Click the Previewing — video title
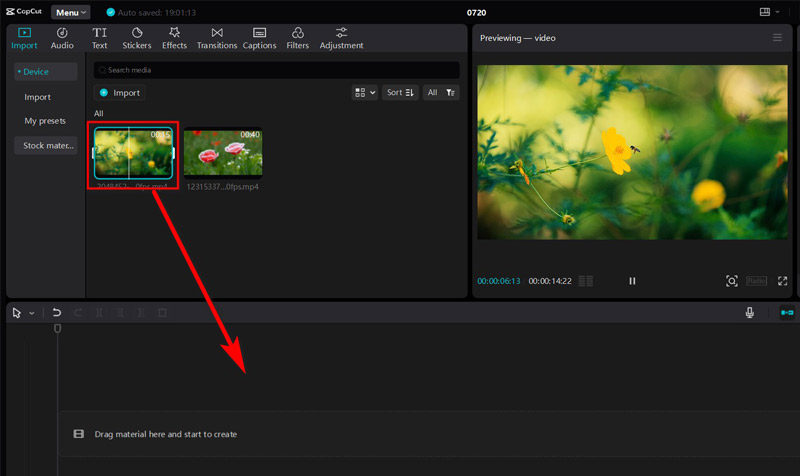800x476 pixels. (517, 38)
